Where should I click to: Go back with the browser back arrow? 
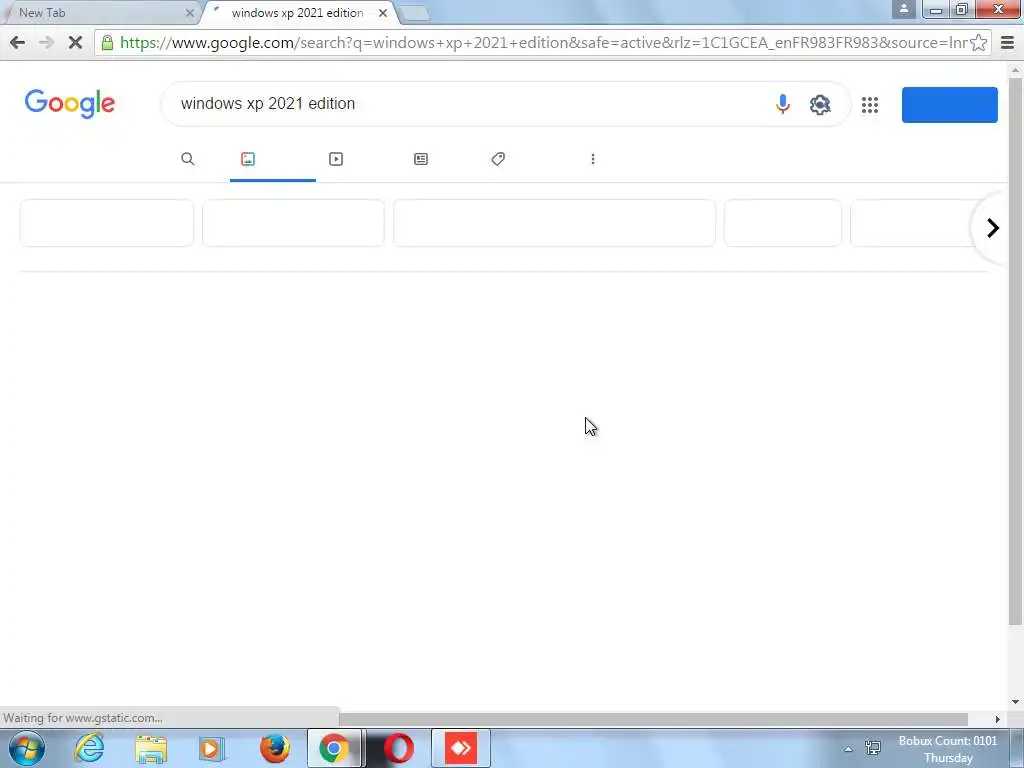point(18,43)
